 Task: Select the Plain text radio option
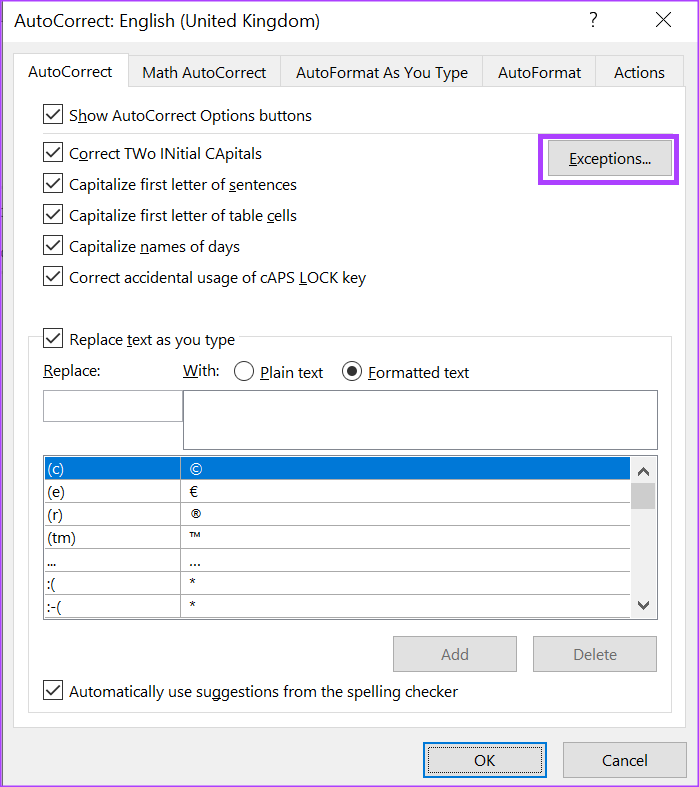(x=244, y=372)
